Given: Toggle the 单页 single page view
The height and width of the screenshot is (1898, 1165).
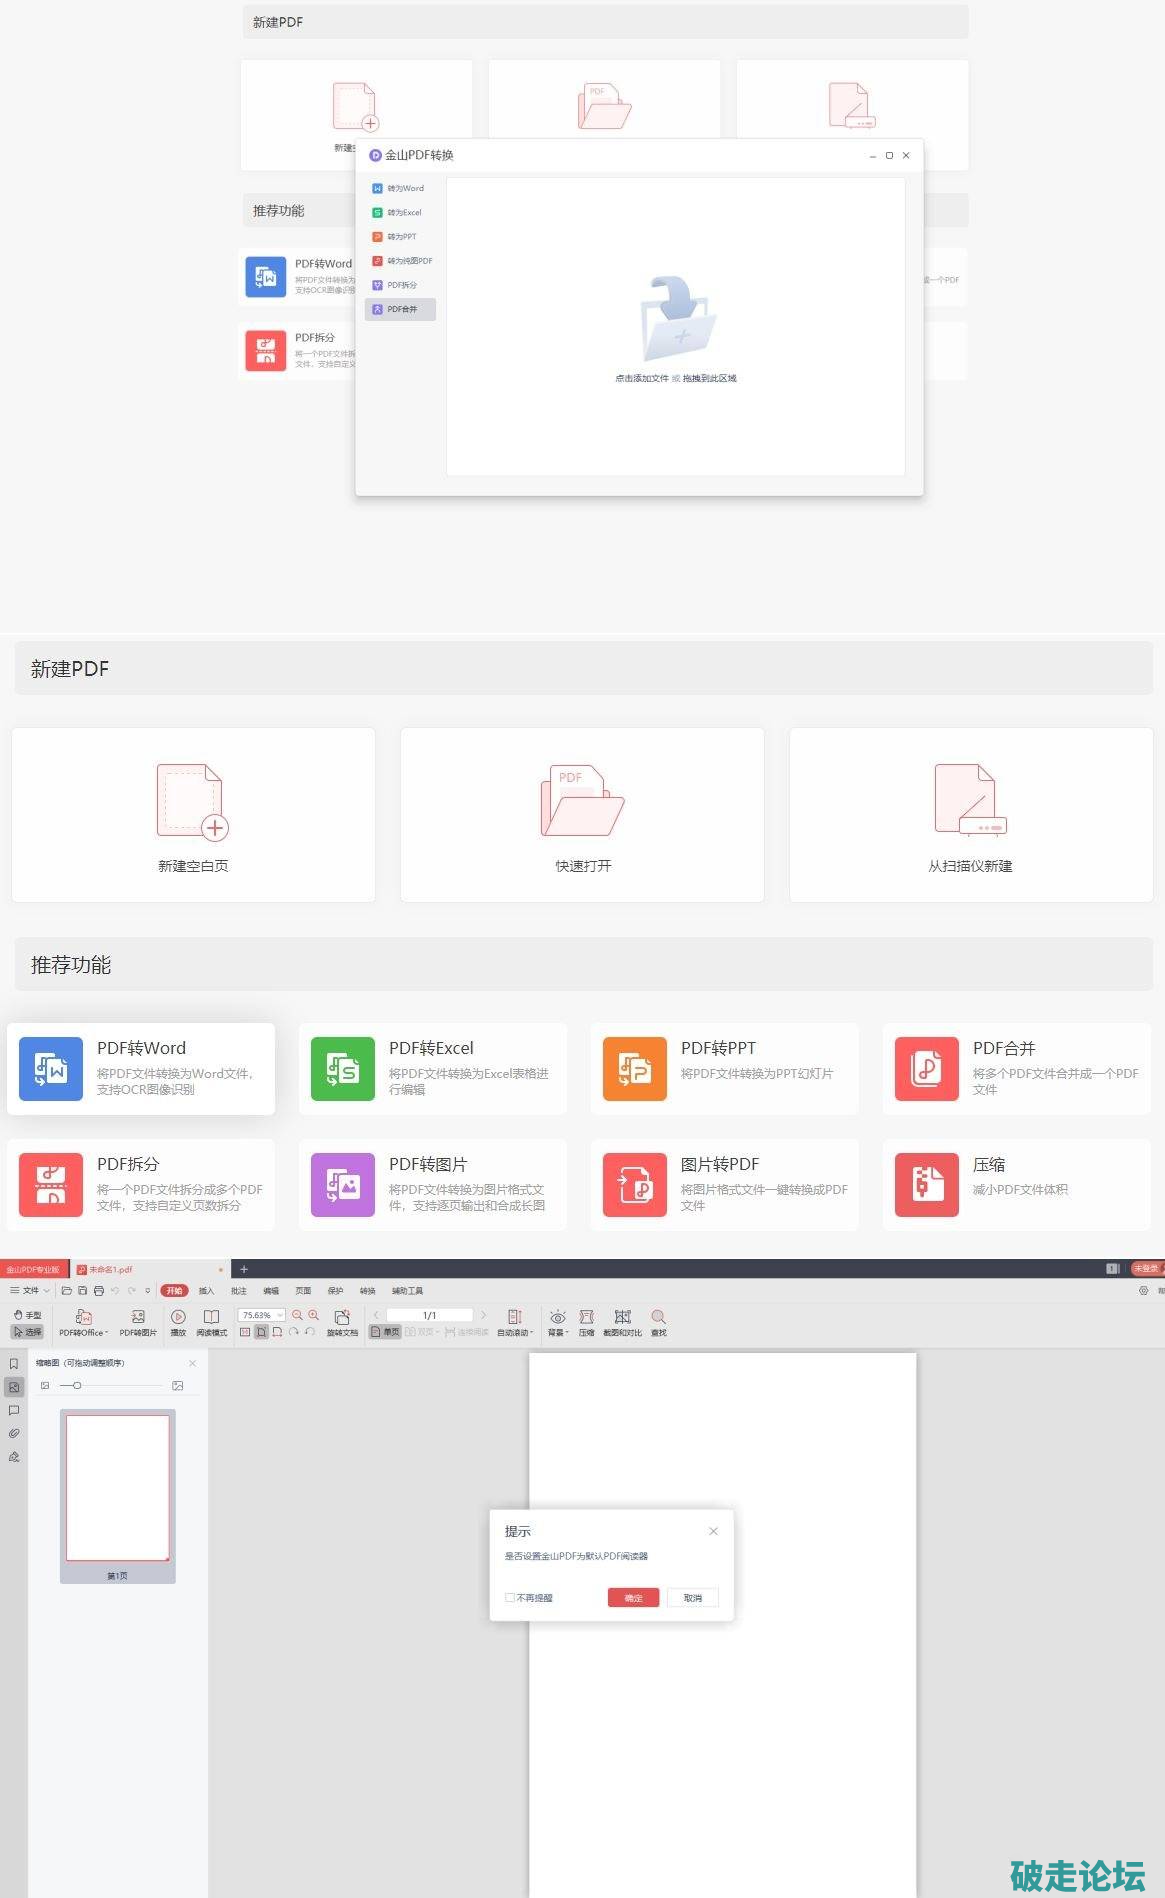Looking at the screenshot, I should tap(385, 1332).
